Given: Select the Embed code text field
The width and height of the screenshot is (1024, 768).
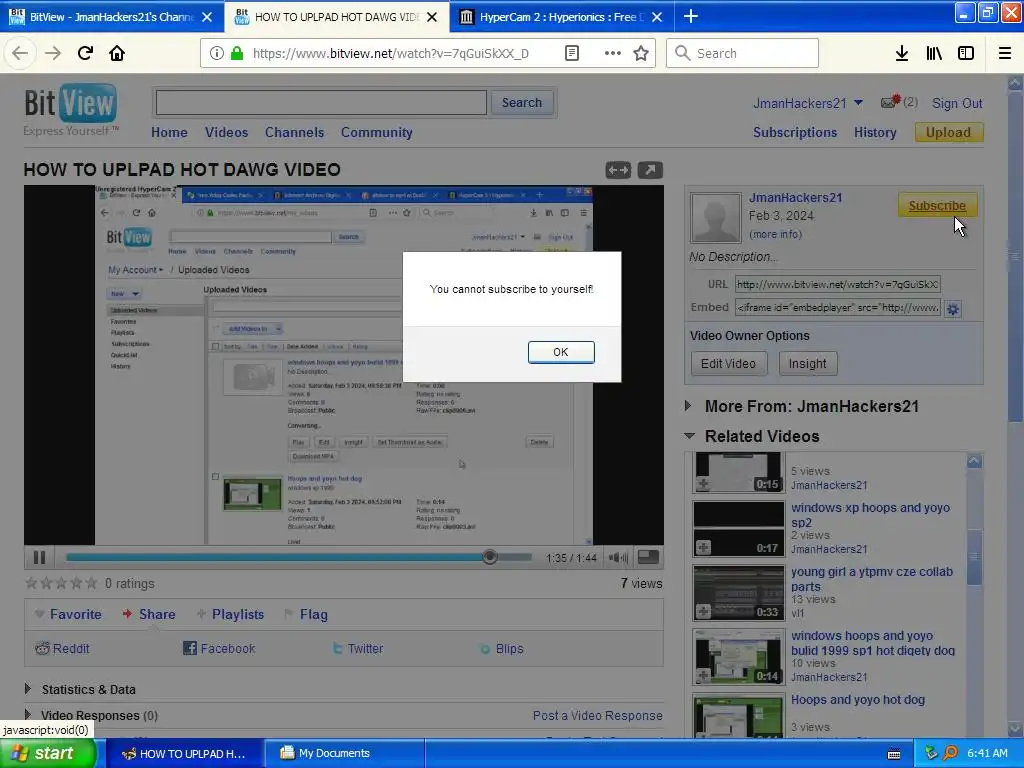Looking at the screenshot, I should pos(838,307).
